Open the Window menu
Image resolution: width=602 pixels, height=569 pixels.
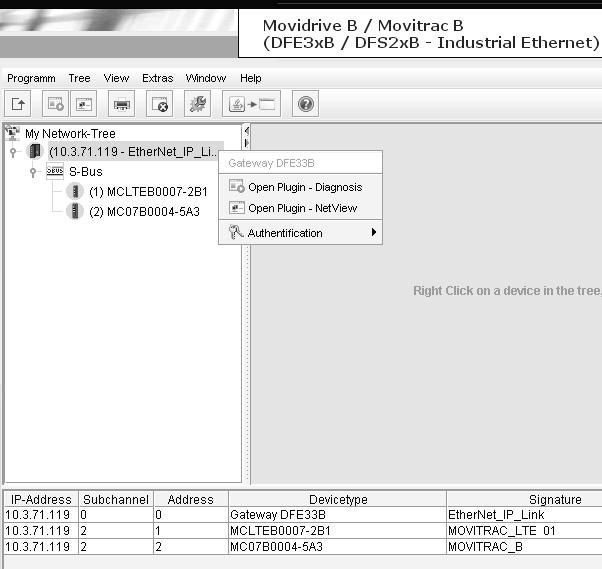[x=206, y=78]
